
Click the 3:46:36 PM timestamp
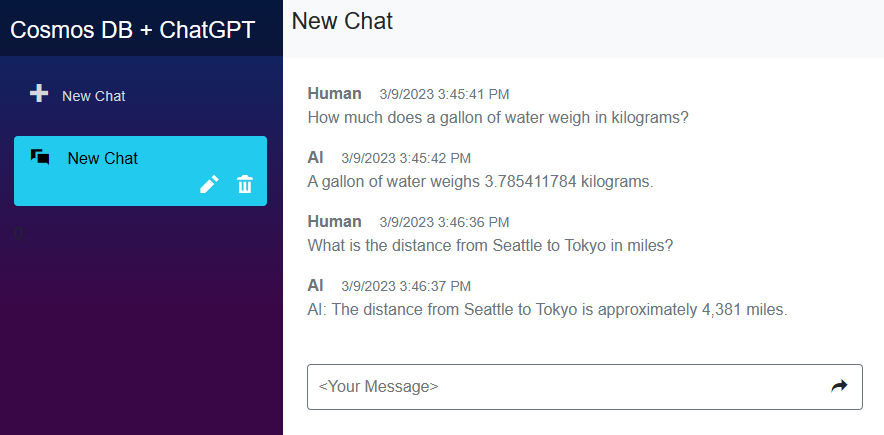tap(444, 222)
